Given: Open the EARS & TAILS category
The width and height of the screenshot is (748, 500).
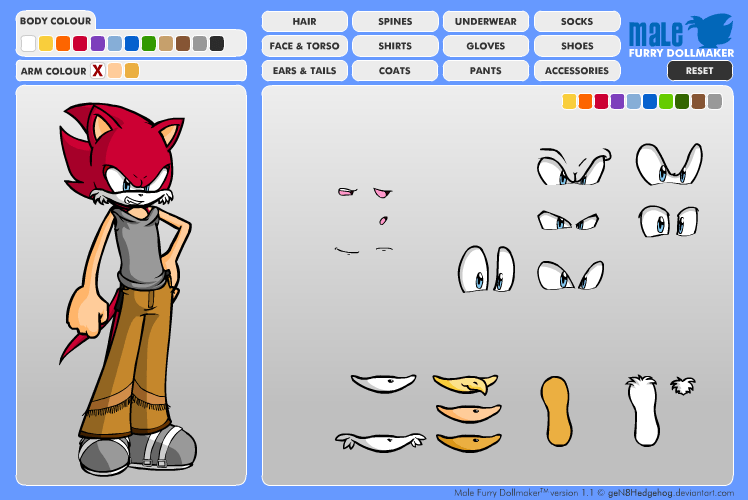Looking at the screenshot, I should 304,71.
